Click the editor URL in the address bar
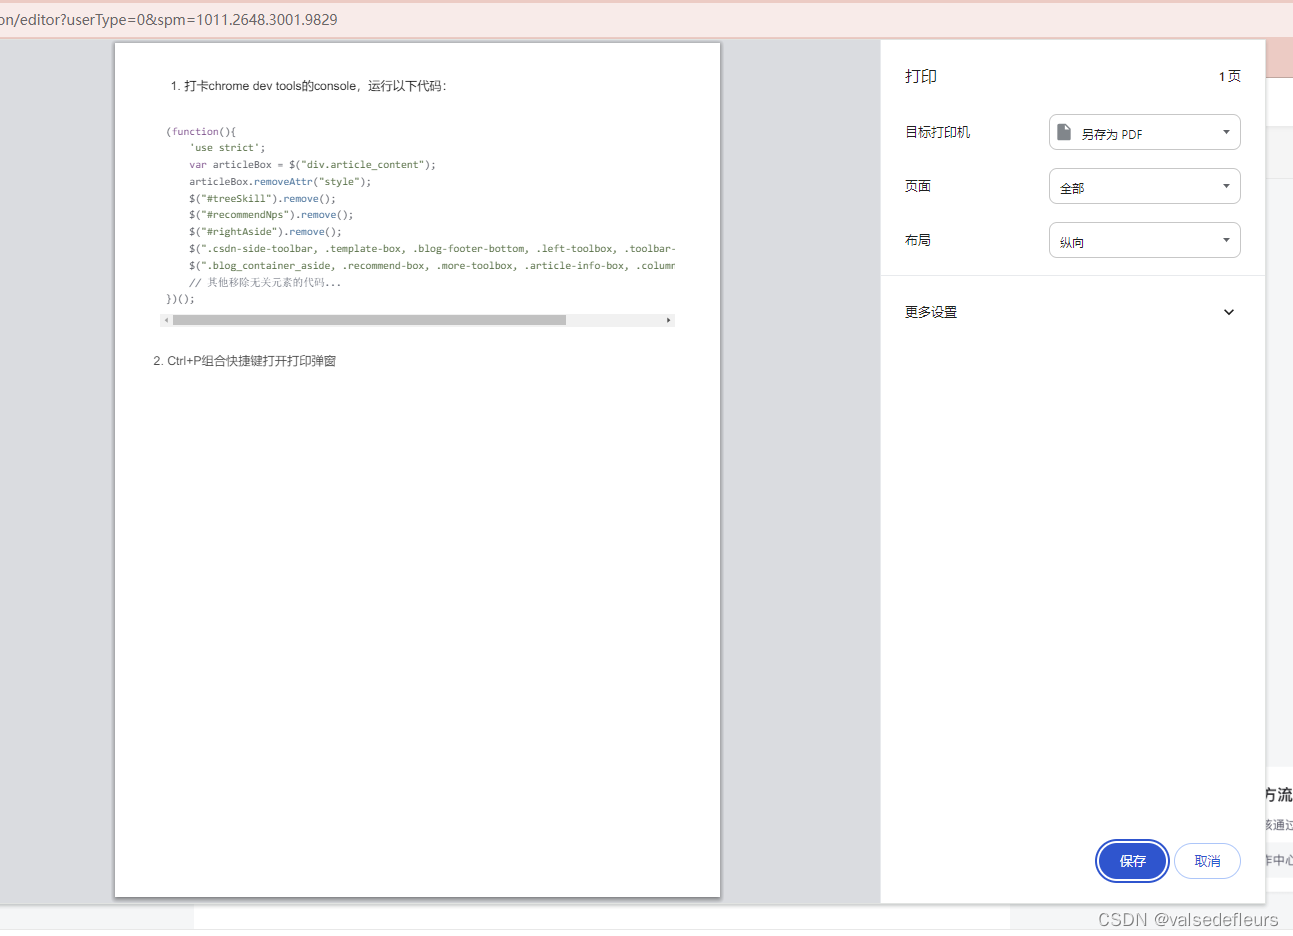The width and height of the screenshot is (1293, 936). click(x=170, y=19)
